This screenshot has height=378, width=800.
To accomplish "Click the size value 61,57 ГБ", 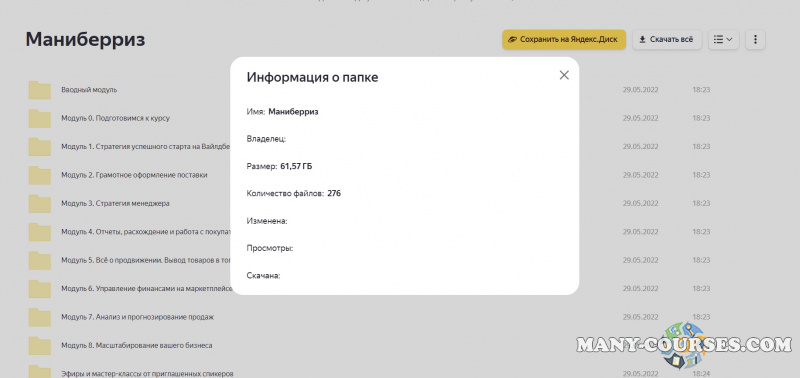I will [x=296, y=166].
